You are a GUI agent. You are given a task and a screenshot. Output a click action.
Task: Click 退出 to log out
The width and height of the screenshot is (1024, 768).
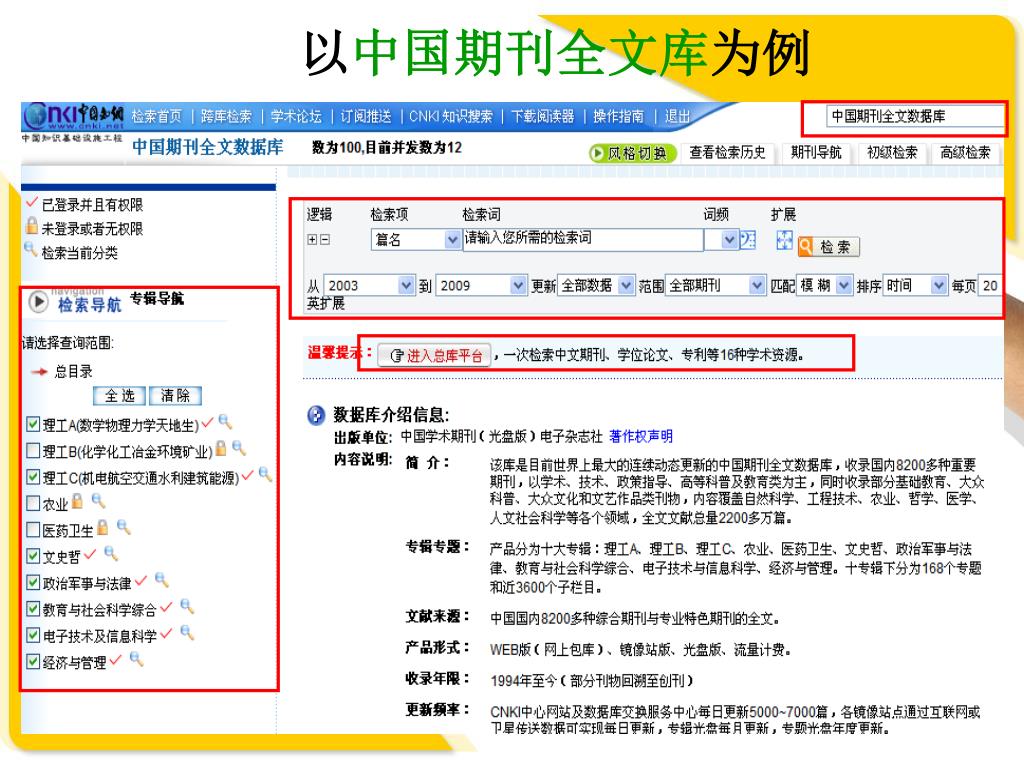tap(678, 116)
